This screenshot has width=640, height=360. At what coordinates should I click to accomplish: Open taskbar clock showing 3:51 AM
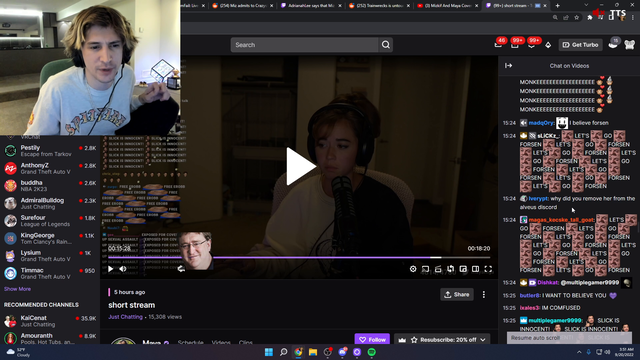(624, 352)
